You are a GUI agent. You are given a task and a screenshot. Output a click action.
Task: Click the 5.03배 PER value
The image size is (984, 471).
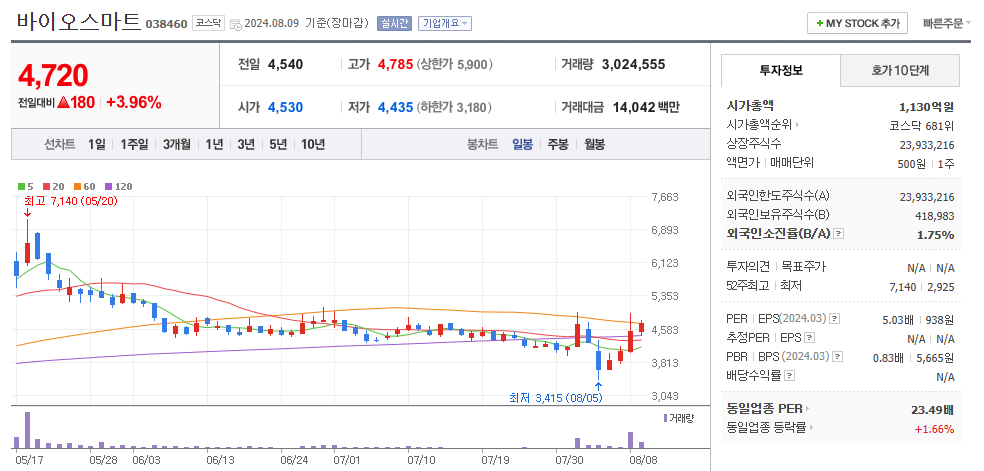coord(899,320)
